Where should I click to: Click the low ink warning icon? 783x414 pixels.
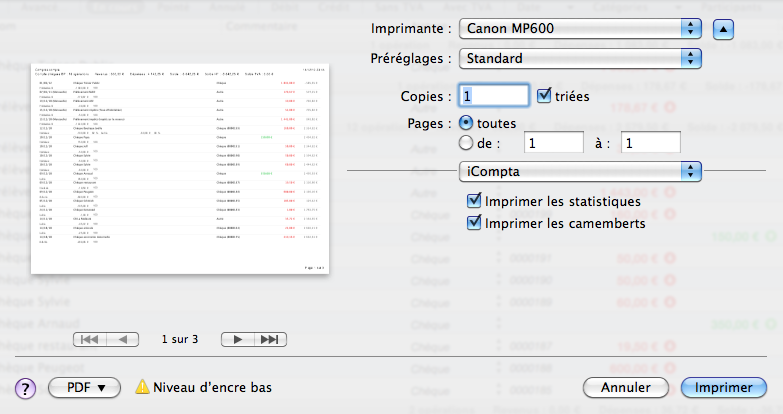coord(142,387)
